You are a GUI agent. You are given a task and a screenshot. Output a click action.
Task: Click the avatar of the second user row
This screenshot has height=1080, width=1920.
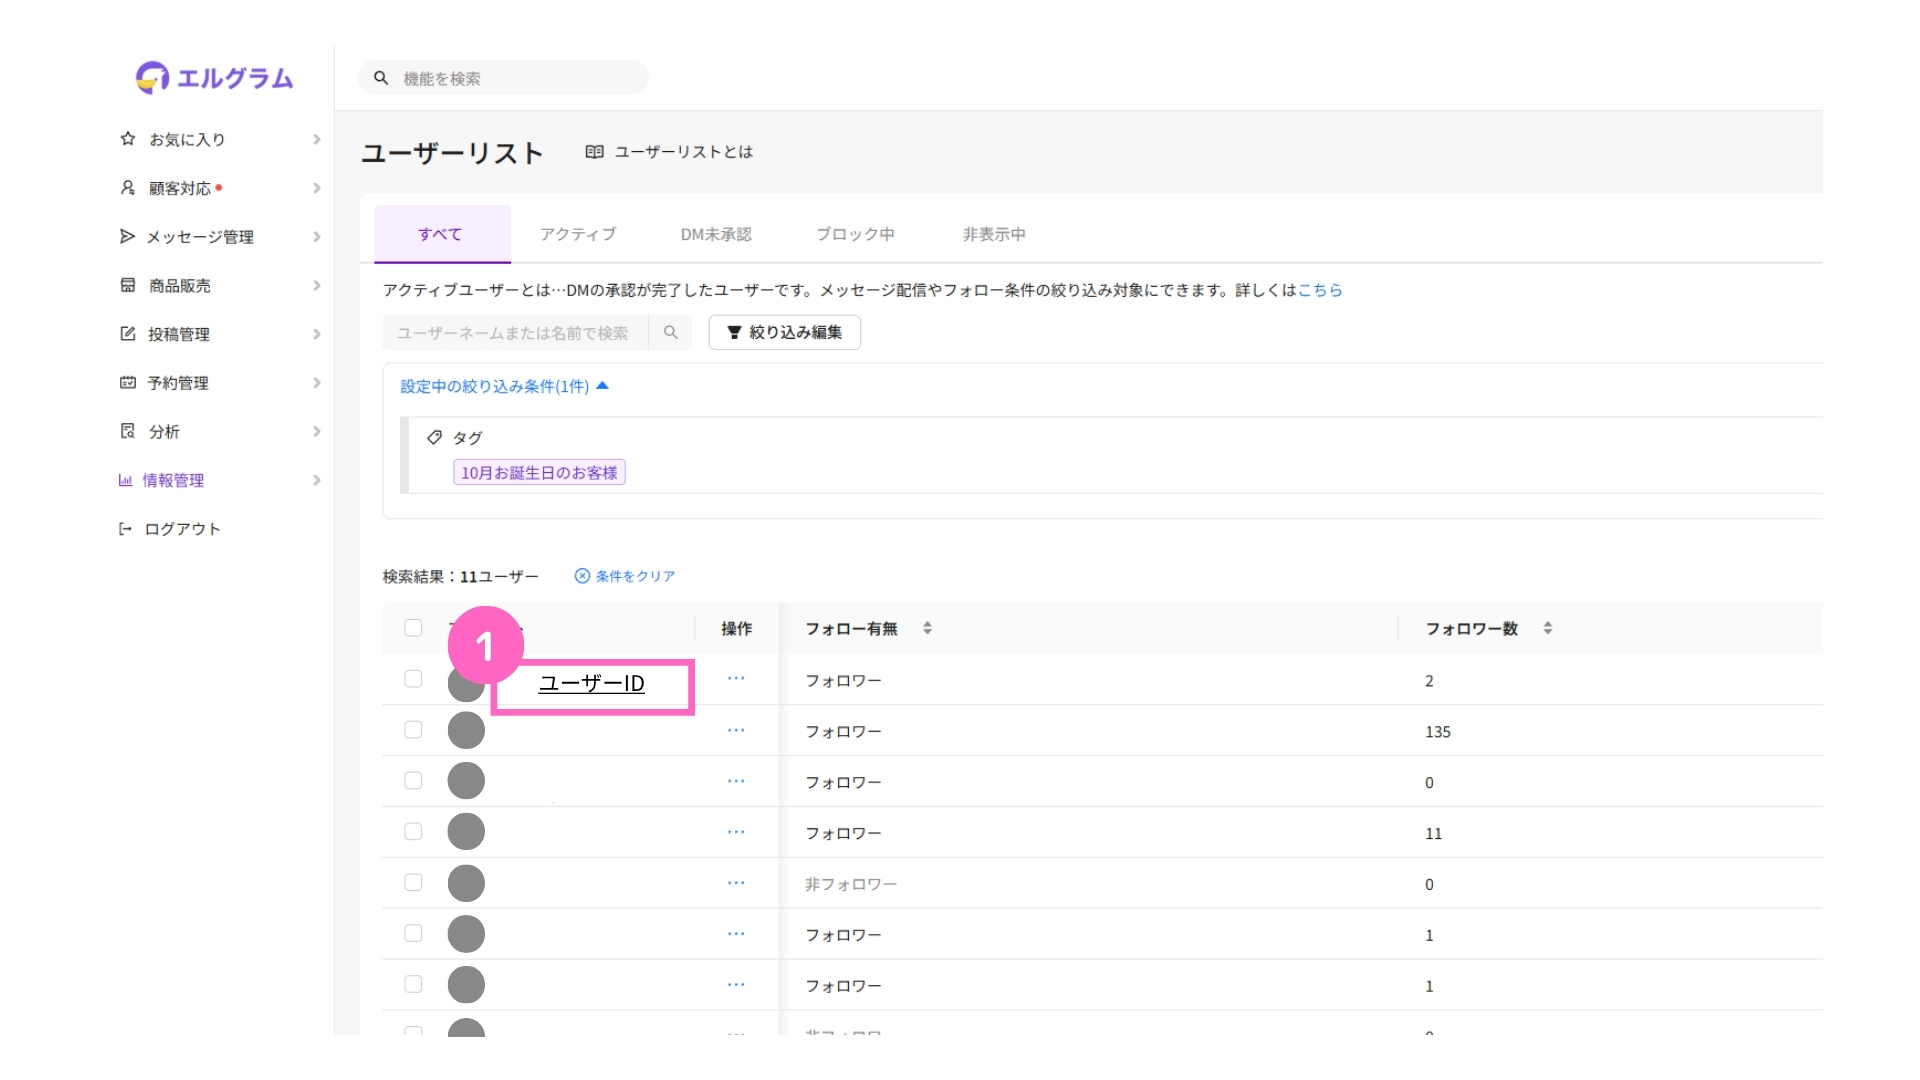pos(466,731)
